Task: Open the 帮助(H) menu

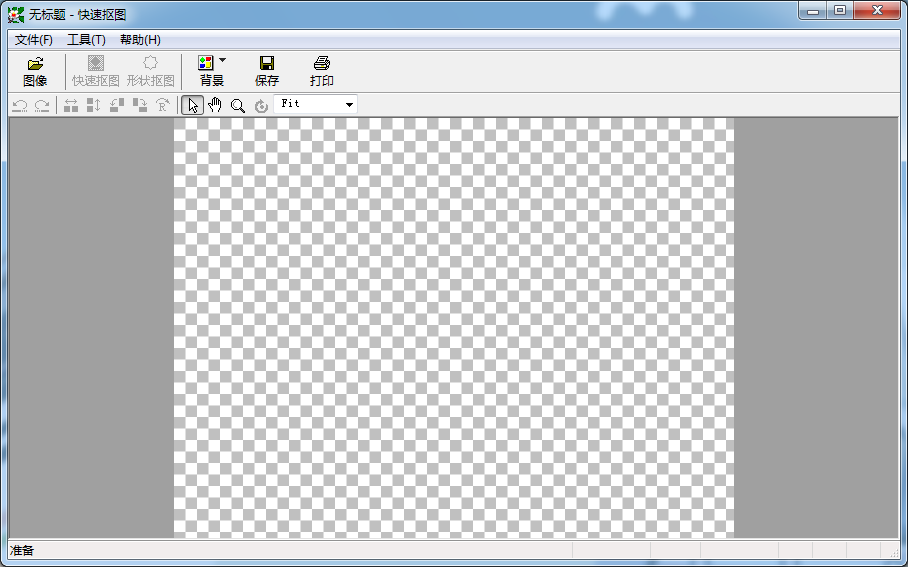Action: point(140,40)
